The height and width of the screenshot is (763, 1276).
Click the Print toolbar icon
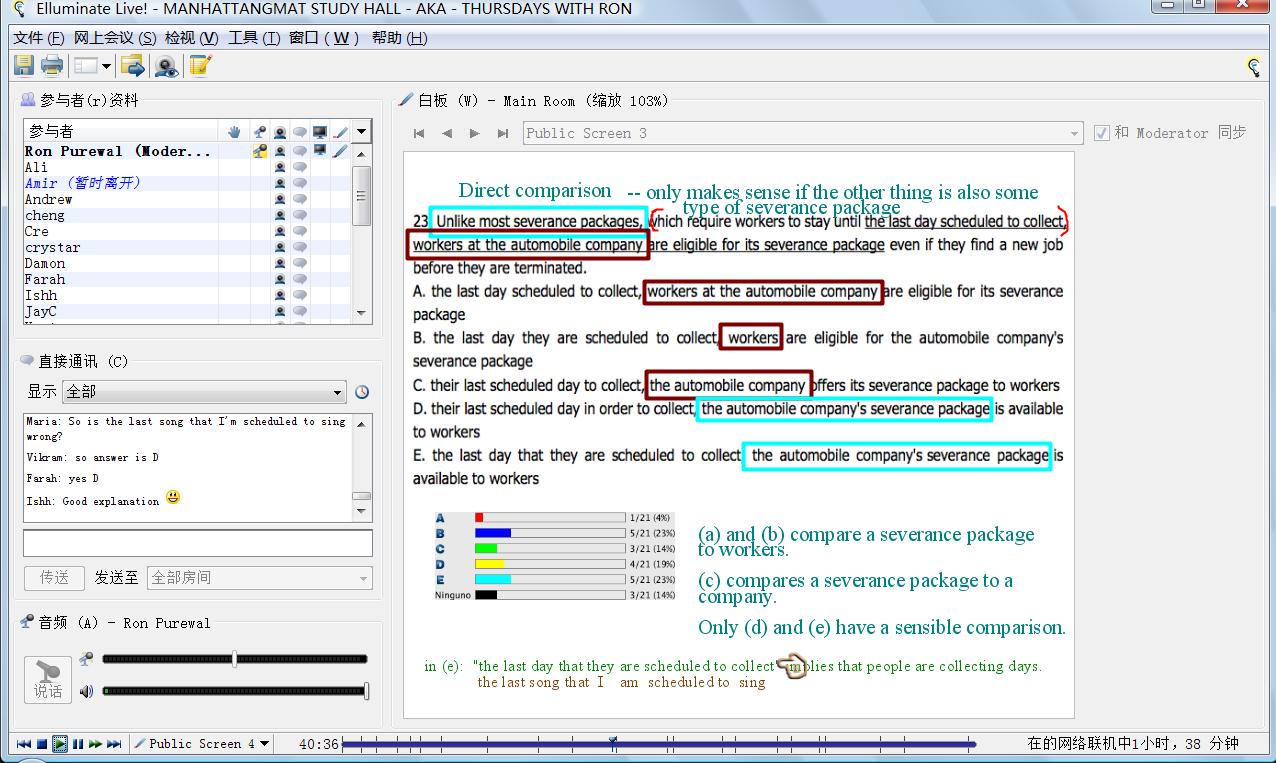52,66
